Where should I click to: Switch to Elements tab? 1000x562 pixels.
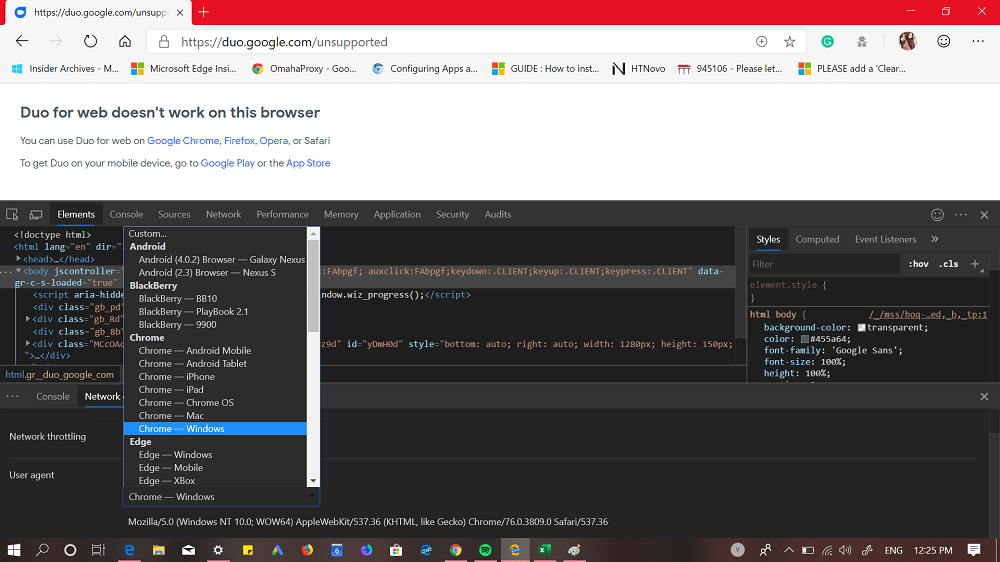[76, 214]
